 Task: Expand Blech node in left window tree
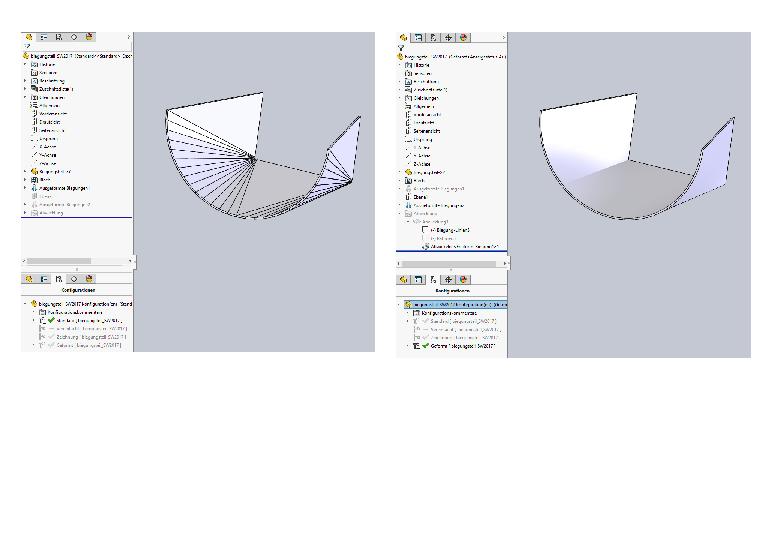tap(25, 180)
